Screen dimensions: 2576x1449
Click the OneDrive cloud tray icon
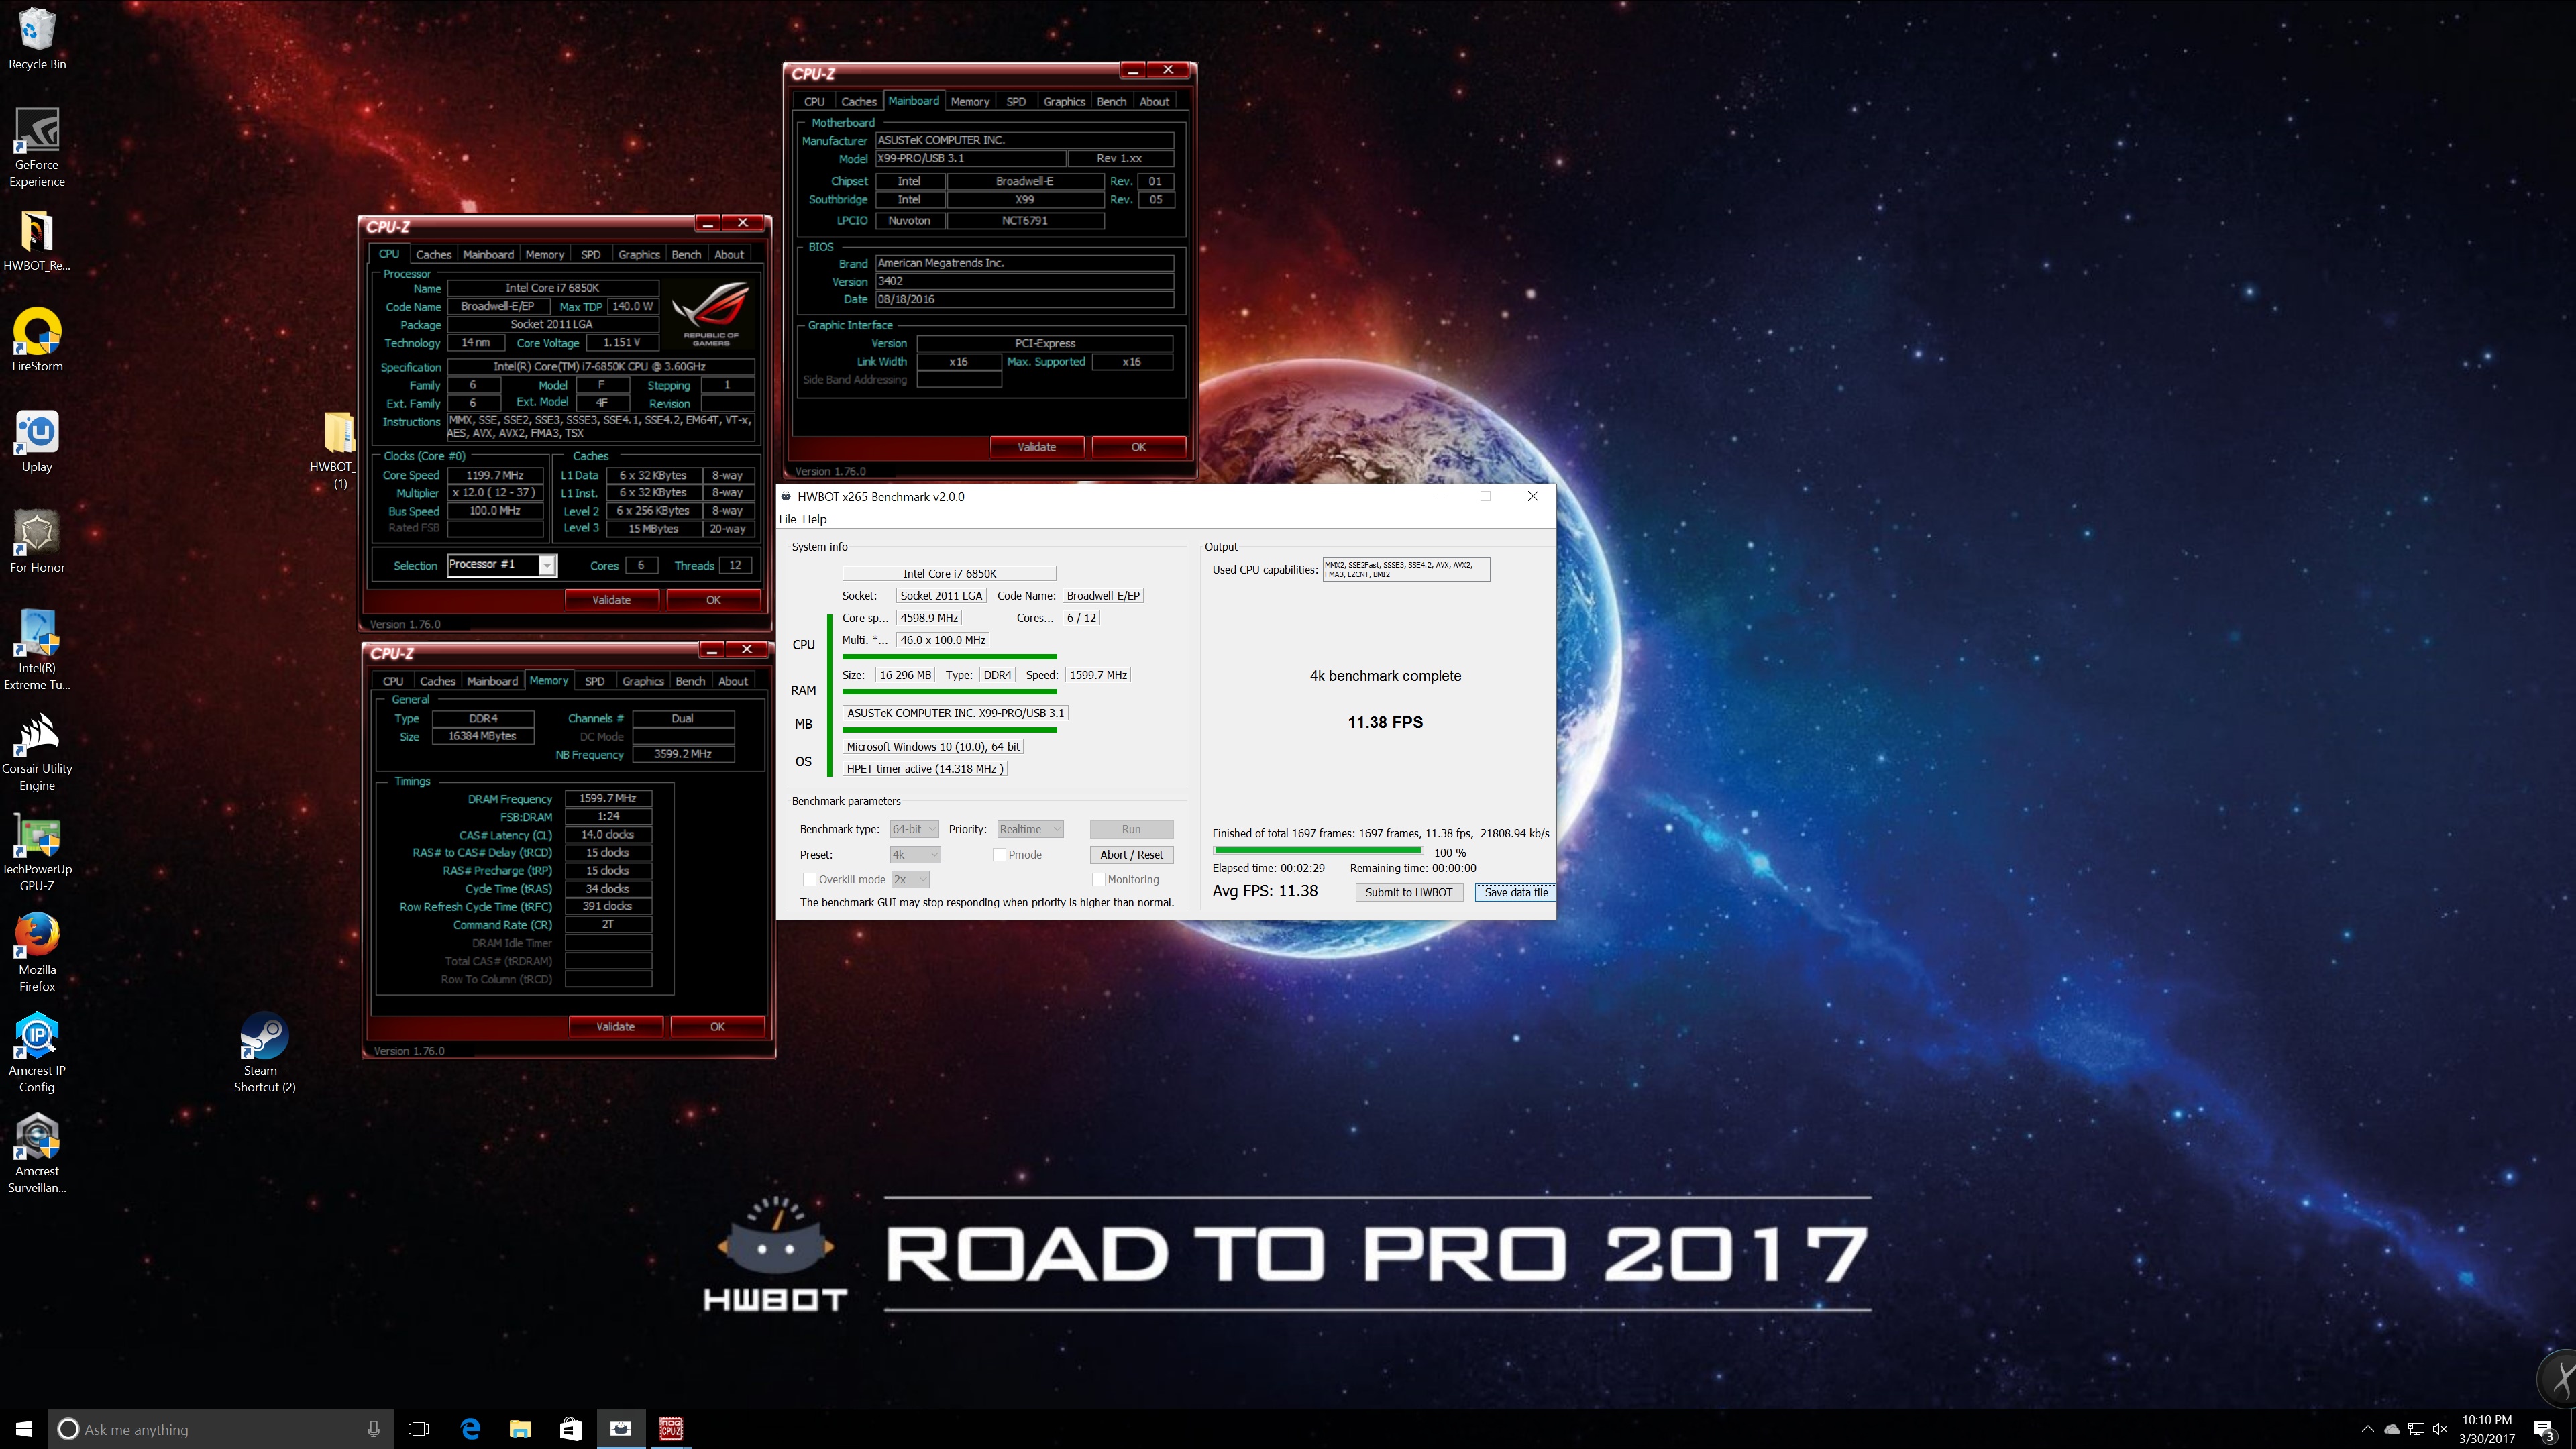[x=2392, y=1429]
